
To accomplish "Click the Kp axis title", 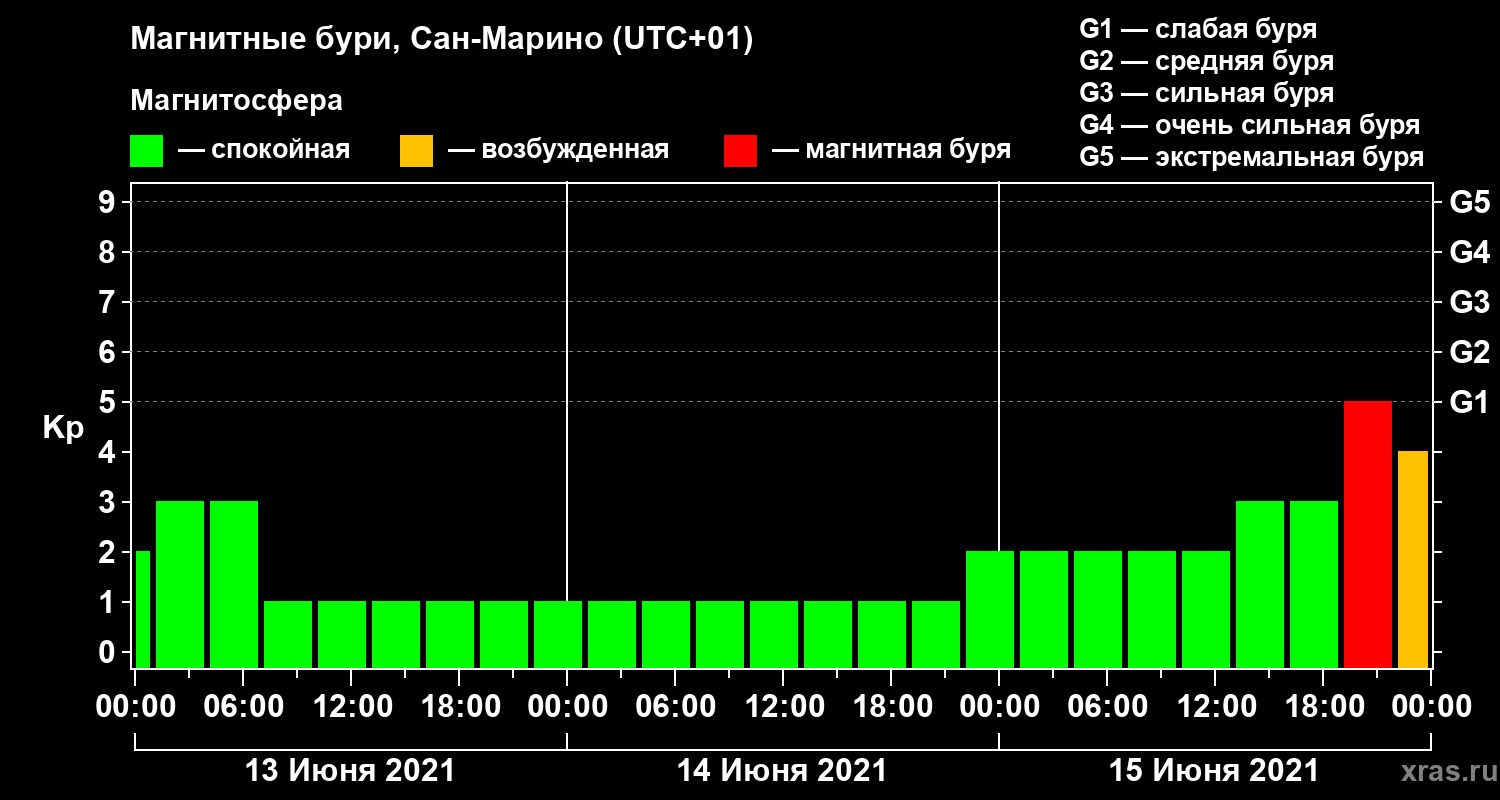I will (62, 429).
